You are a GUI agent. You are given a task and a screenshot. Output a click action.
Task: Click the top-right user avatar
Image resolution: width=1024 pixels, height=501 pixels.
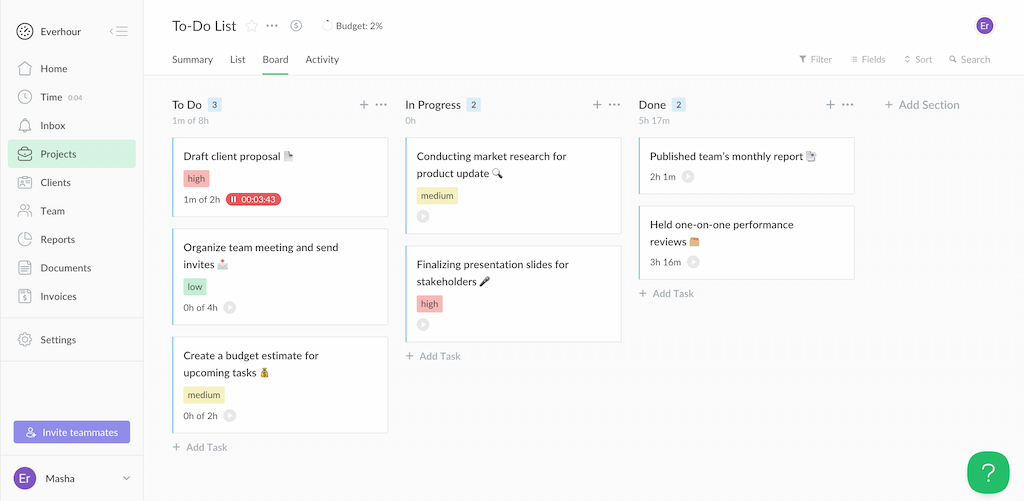pos(985,26)
